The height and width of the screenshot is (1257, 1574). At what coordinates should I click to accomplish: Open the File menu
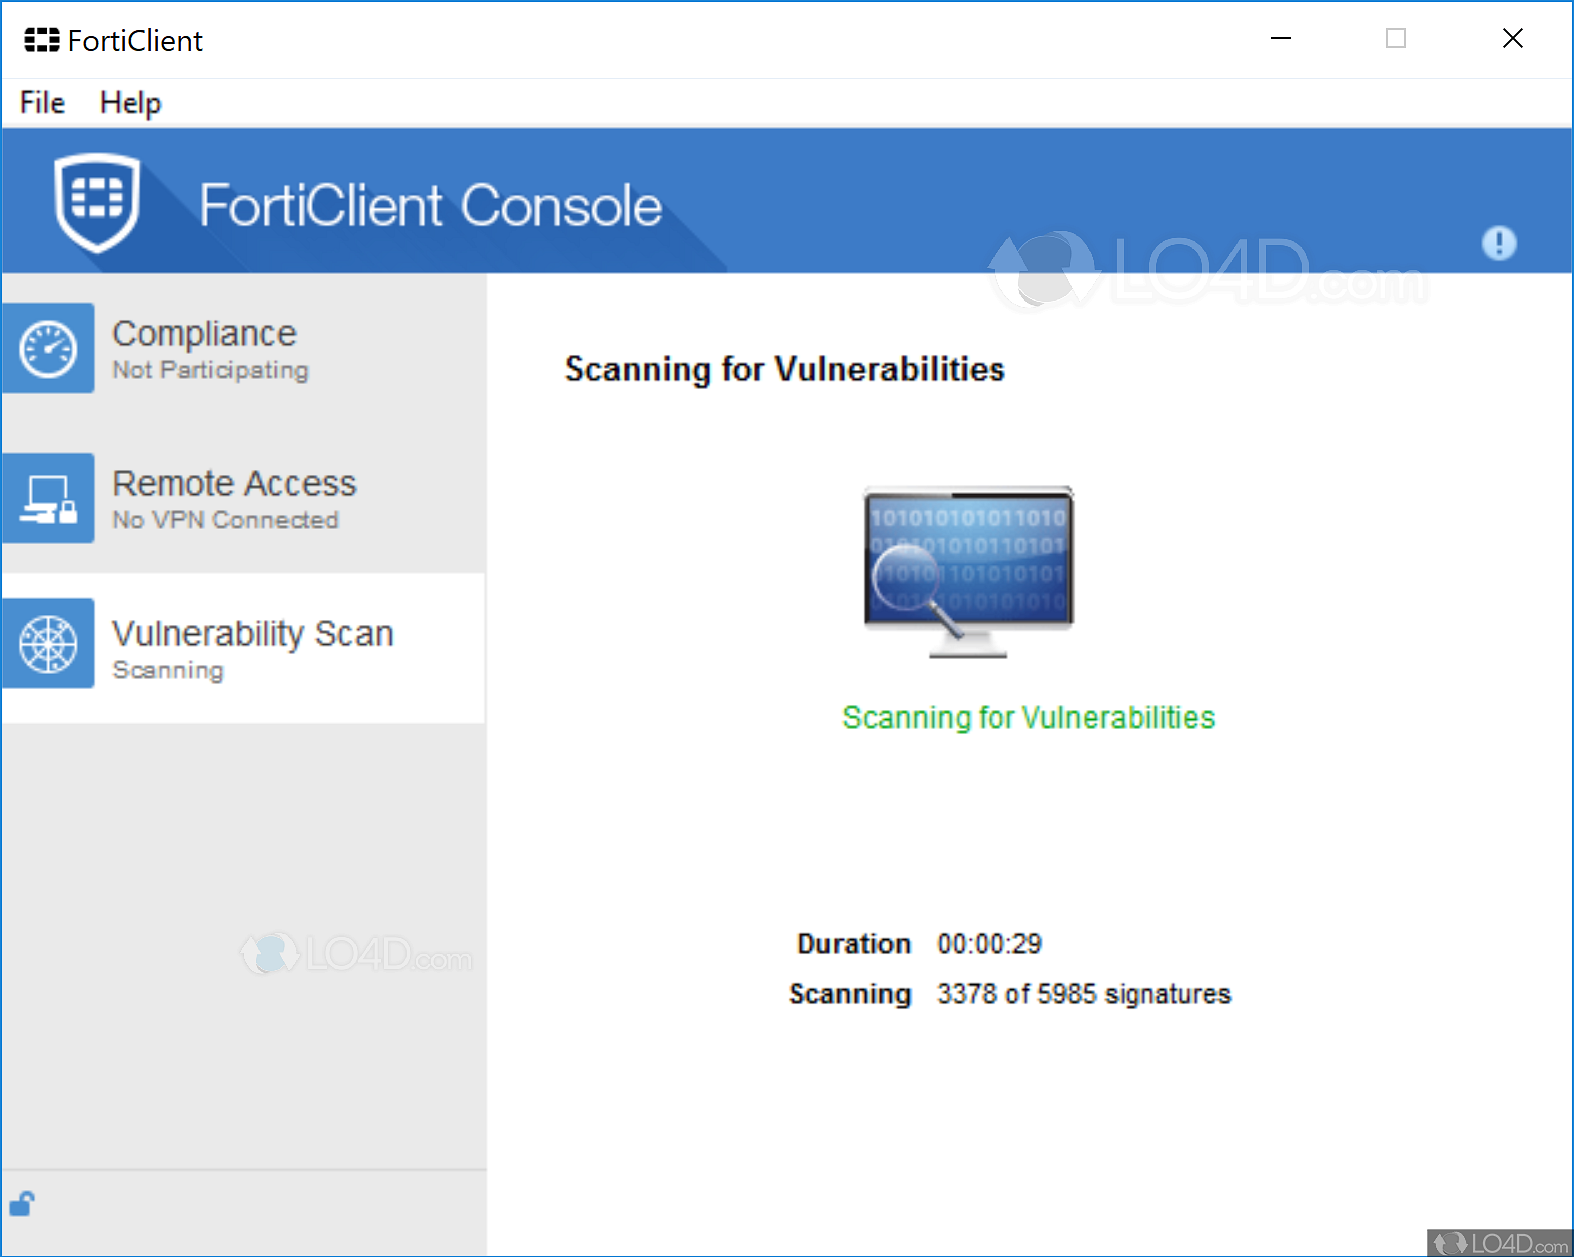pos(42,102)
